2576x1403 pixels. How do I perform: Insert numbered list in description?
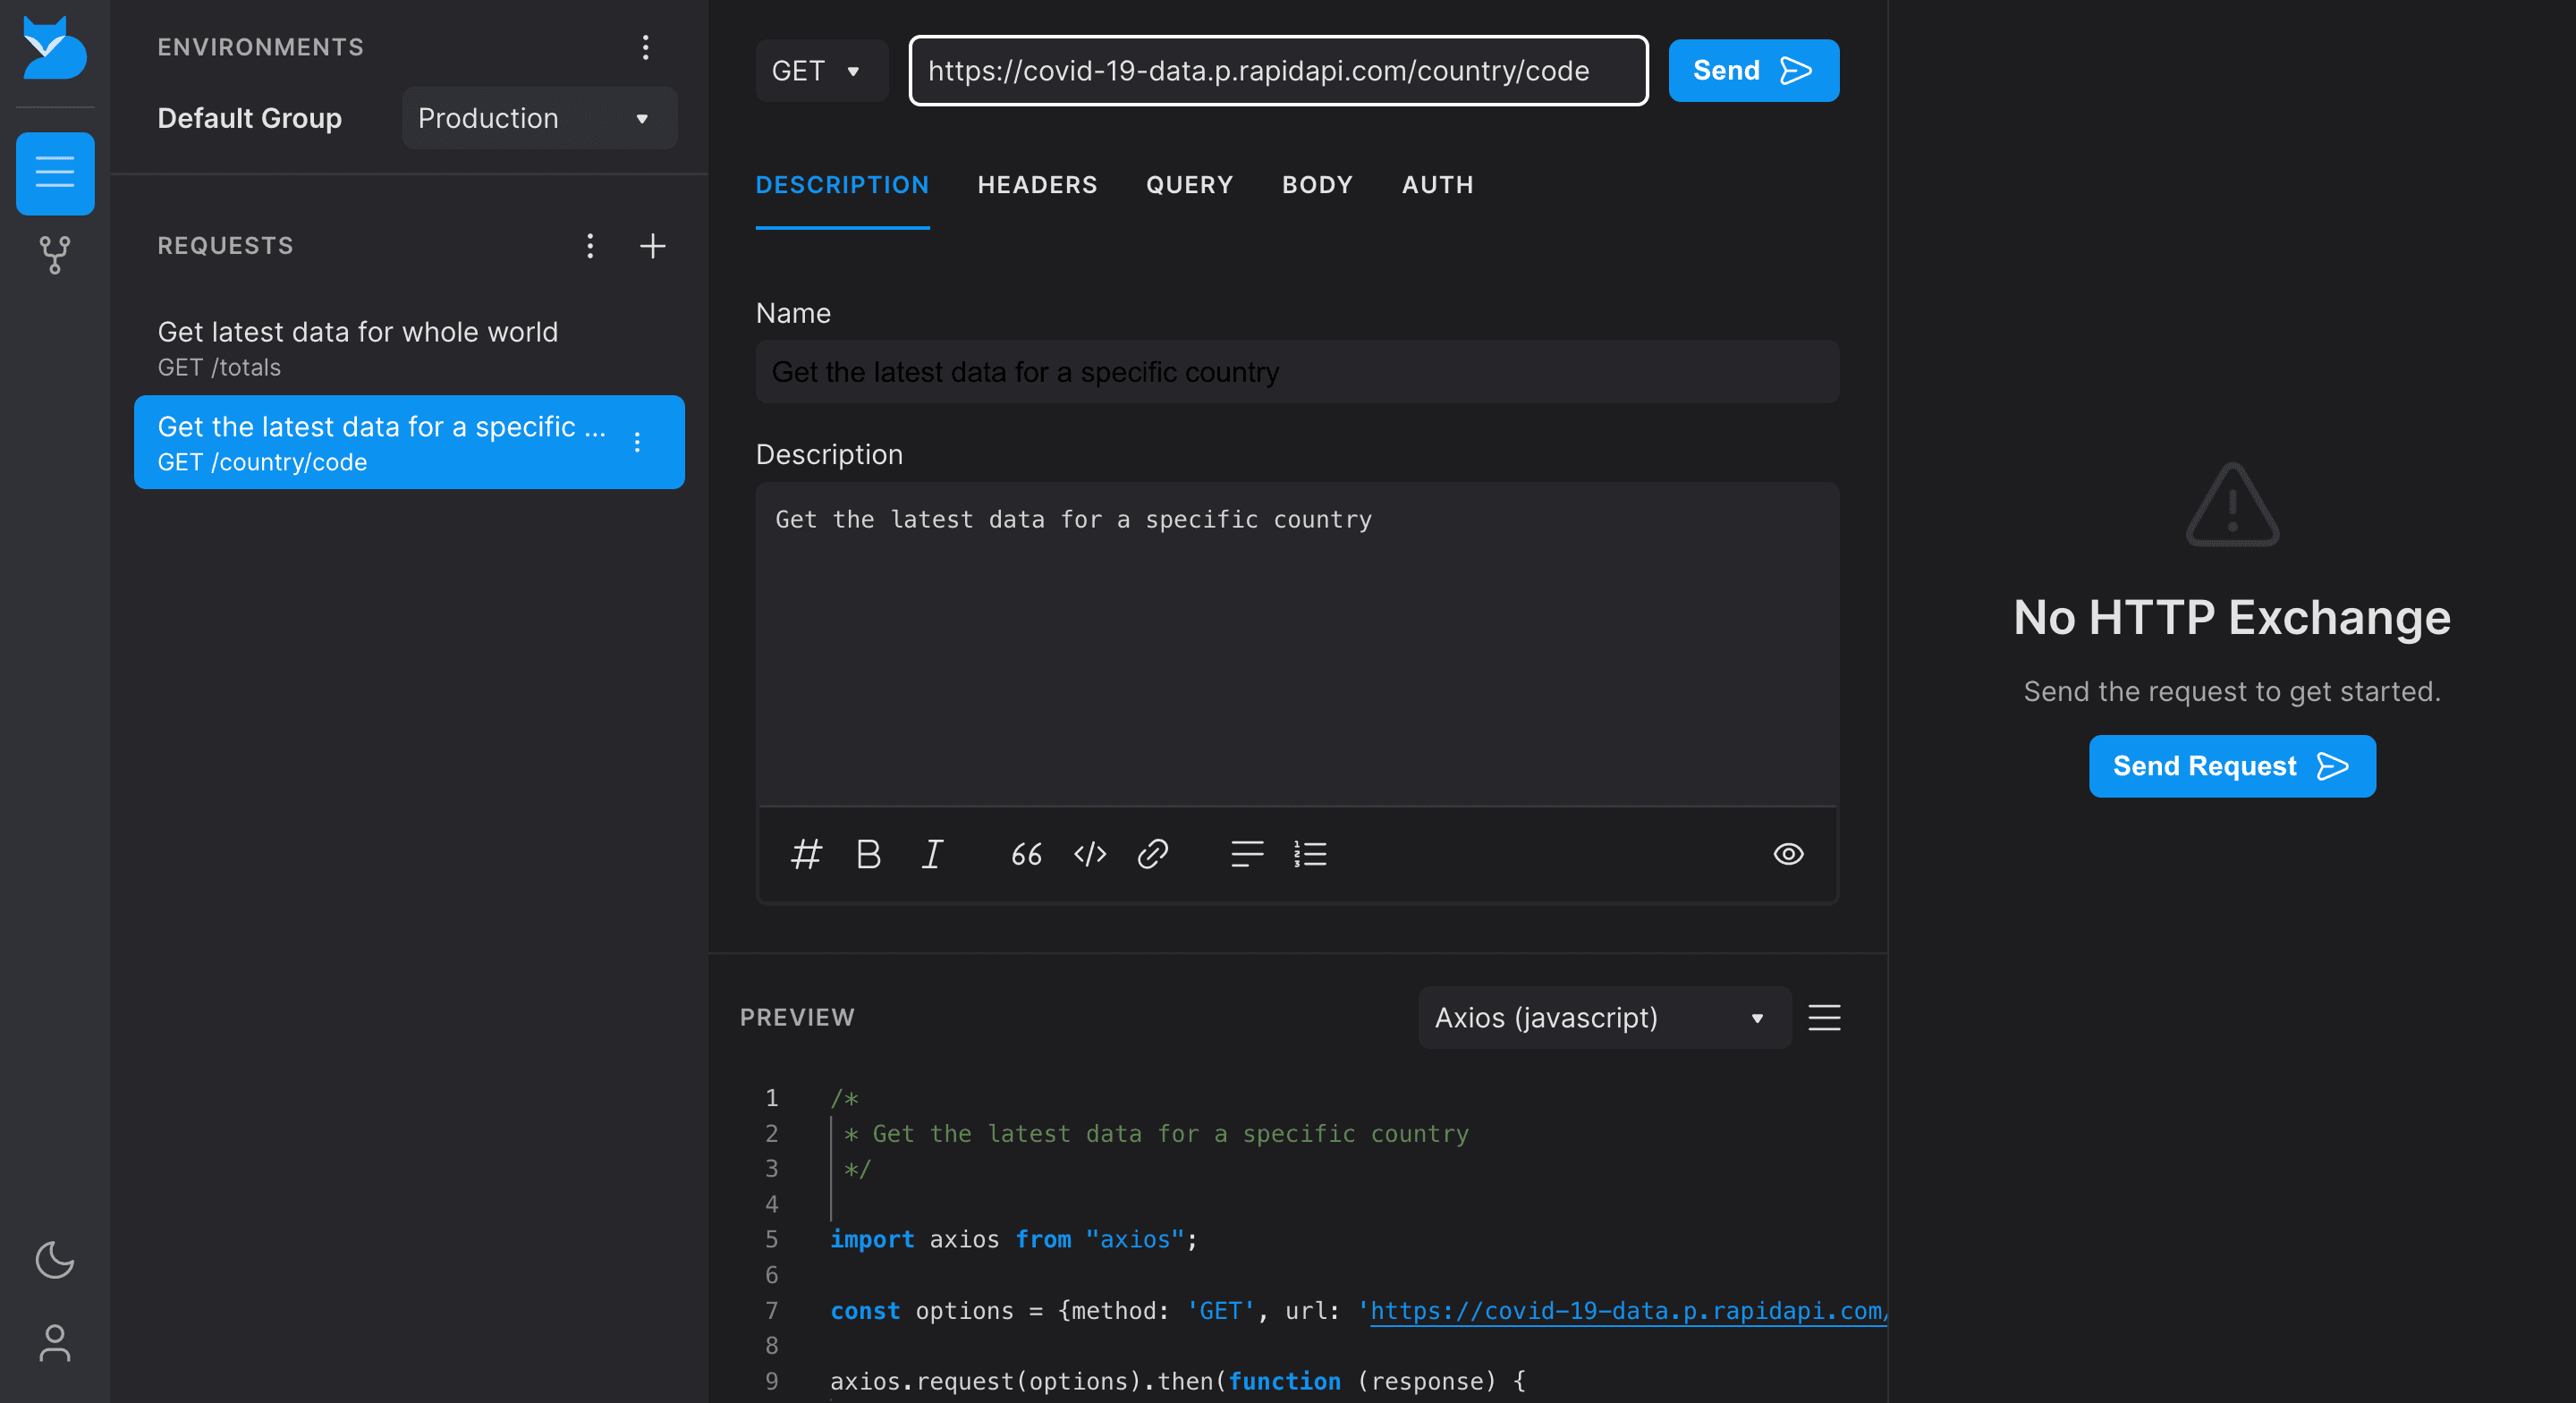click(x=1310, y=854)
